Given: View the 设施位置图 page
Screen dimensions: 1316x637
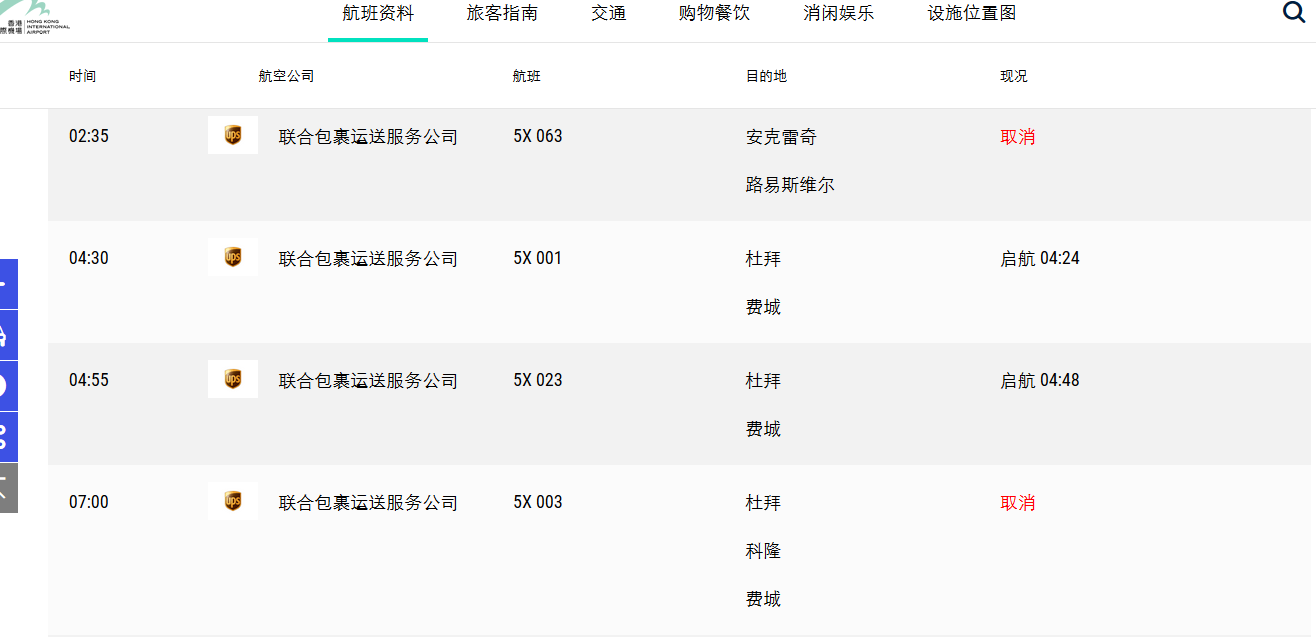Looking at the screenshot, I should click(971, 14).
